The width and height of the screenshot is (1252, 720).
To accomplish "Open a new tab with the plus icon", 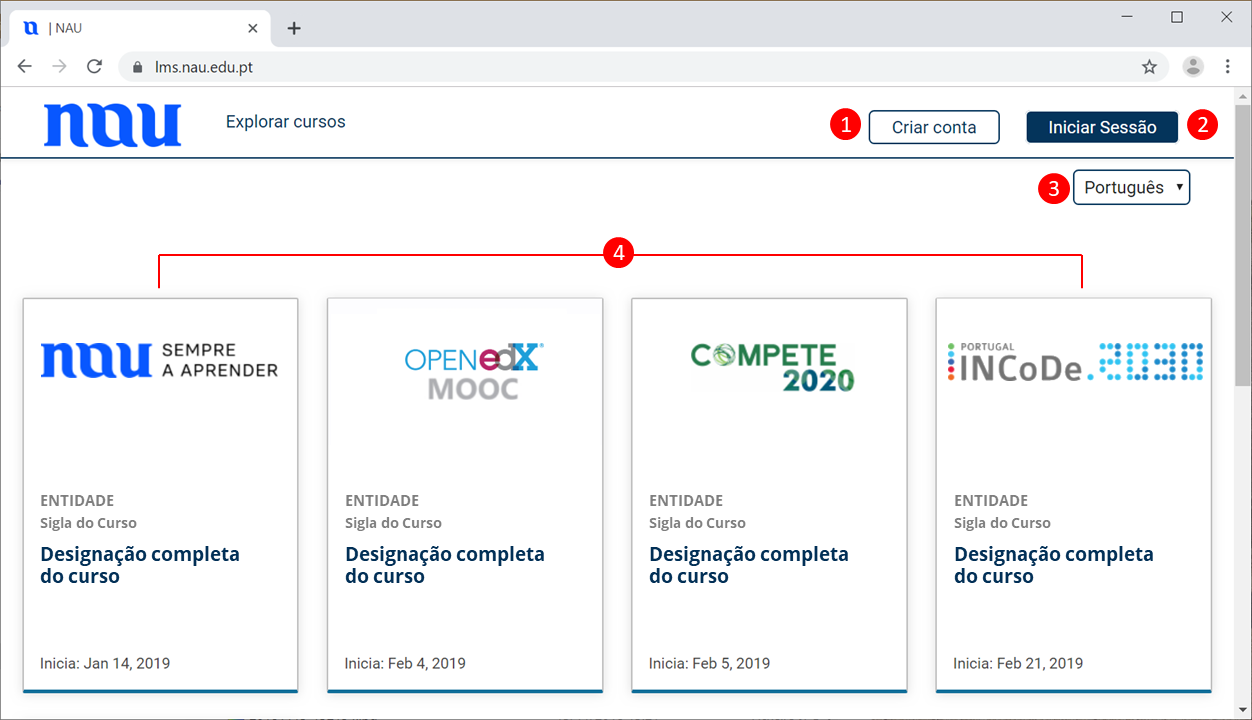I will [294, 28].
